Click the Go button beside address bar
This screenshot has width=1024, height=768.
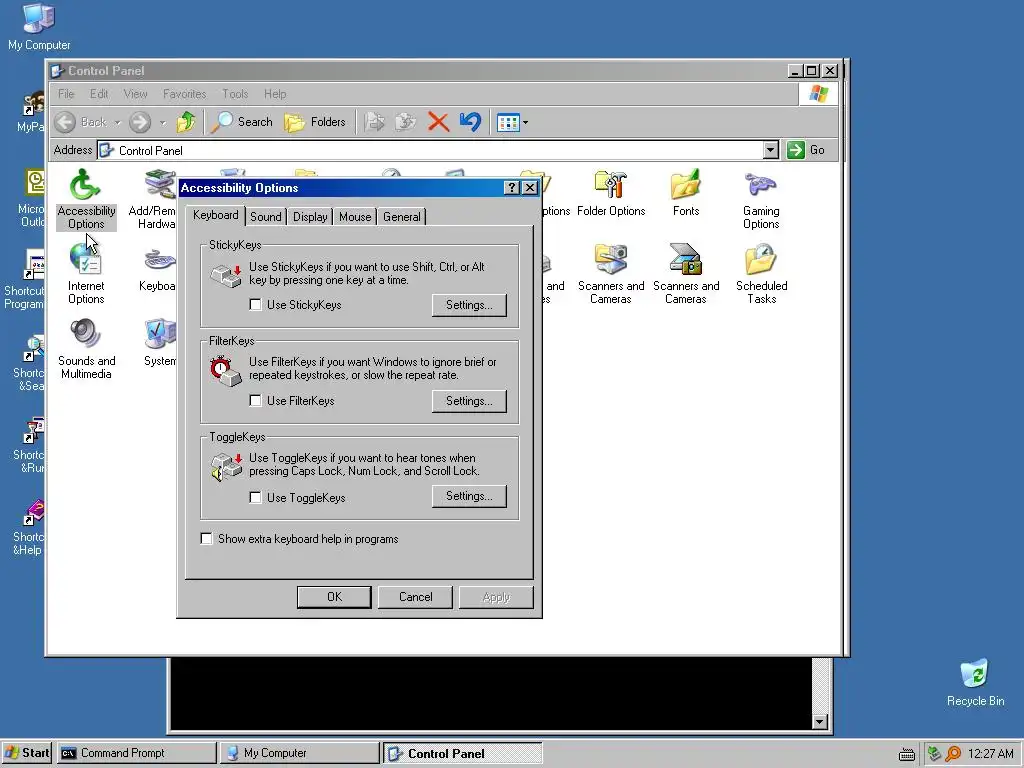click(807, 150)
